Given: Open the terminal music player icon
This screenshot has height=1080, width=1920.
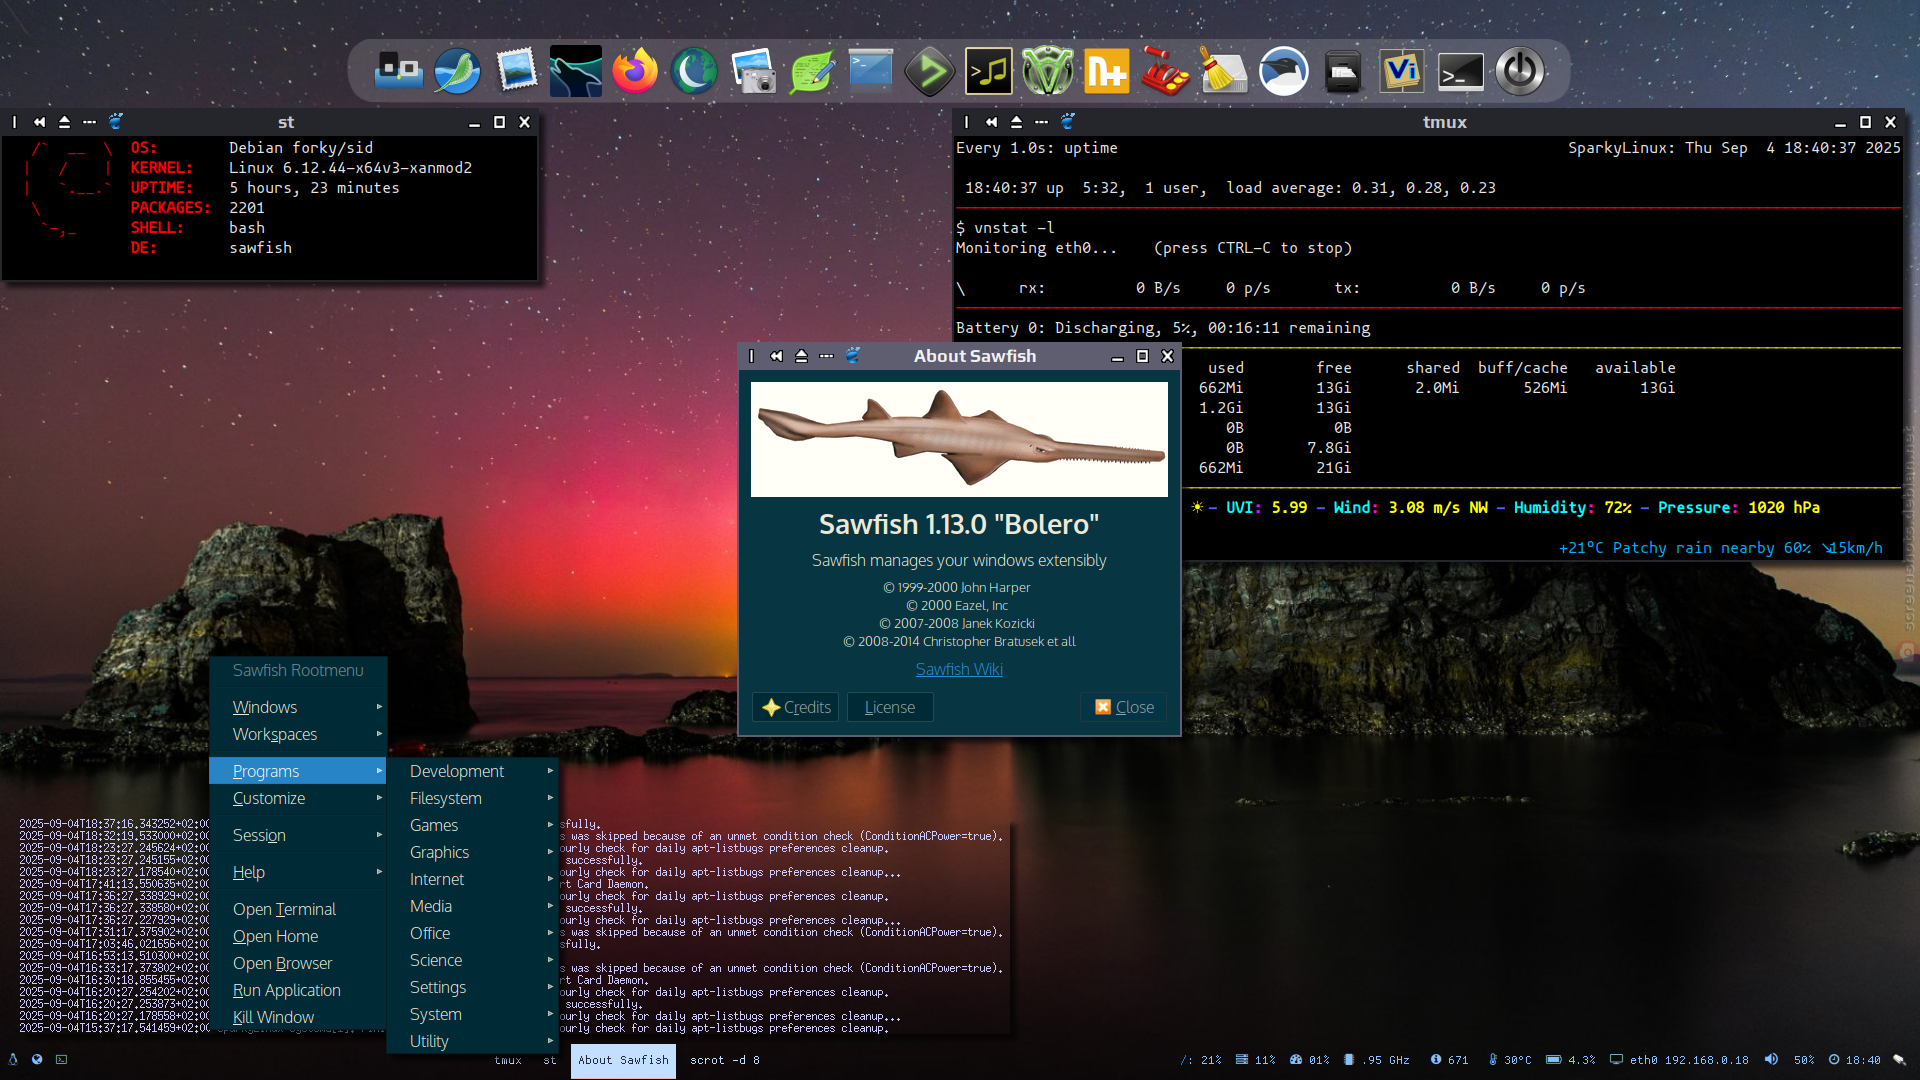Looking at the screenshot, I should tap(989, 72).
